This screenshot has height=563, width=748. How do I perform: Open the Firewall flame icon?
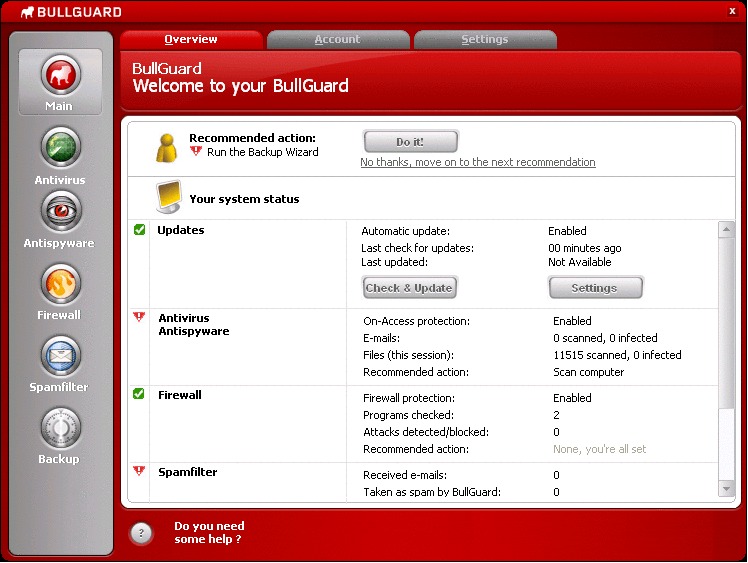61,284
